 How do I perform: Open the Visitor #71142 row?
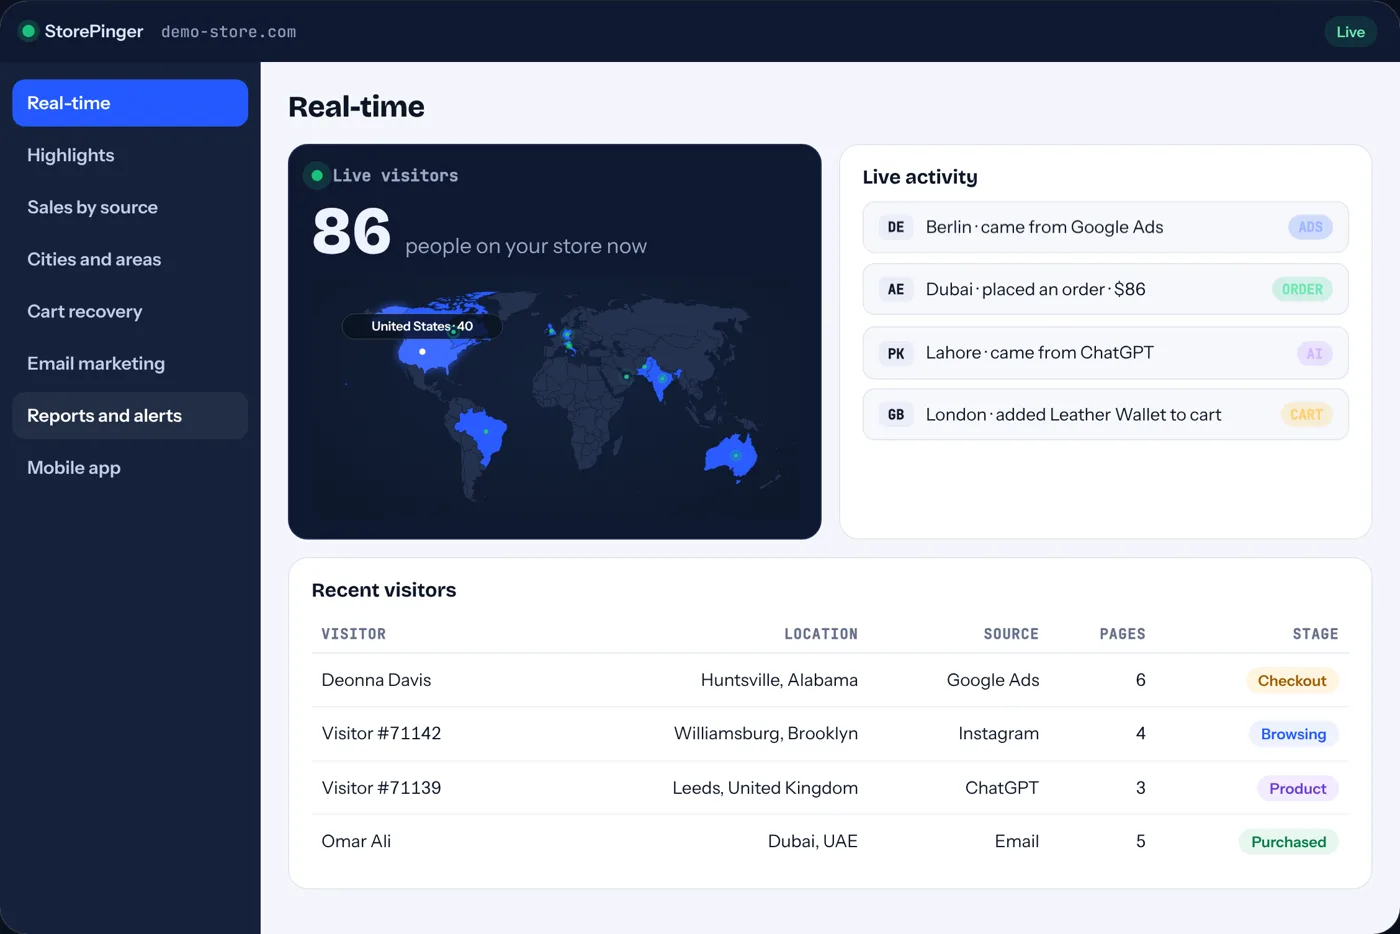tap(830, 734)
